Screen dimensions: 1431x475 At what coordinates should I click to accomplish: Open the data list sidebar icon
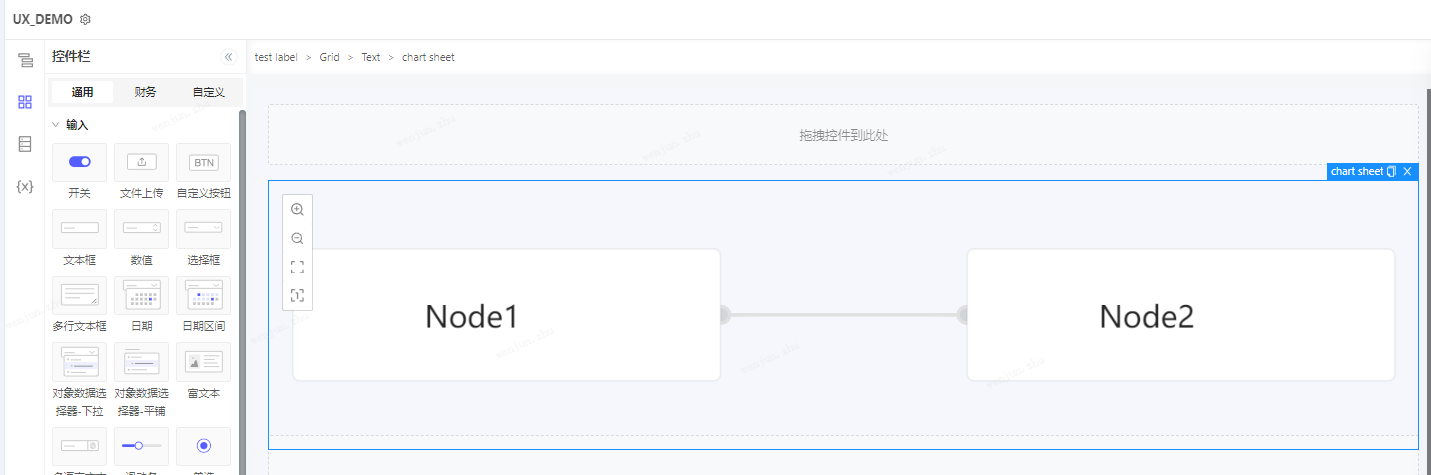click(25, 144)
